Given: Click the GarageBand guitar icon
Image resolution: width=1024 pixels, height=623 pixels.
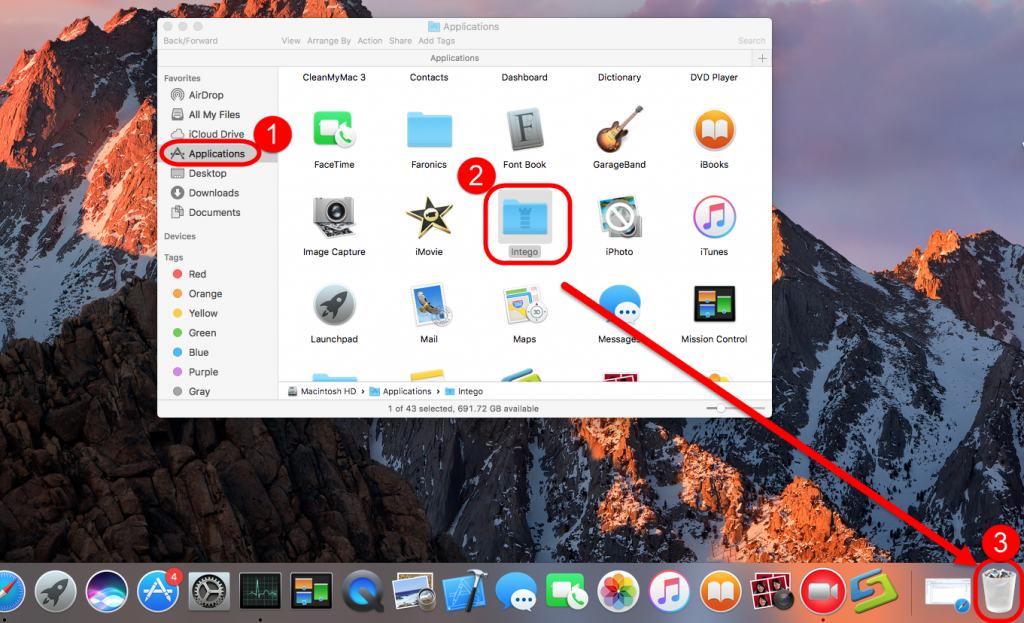Looking at the screenshot, I should [x=619, y=130].
